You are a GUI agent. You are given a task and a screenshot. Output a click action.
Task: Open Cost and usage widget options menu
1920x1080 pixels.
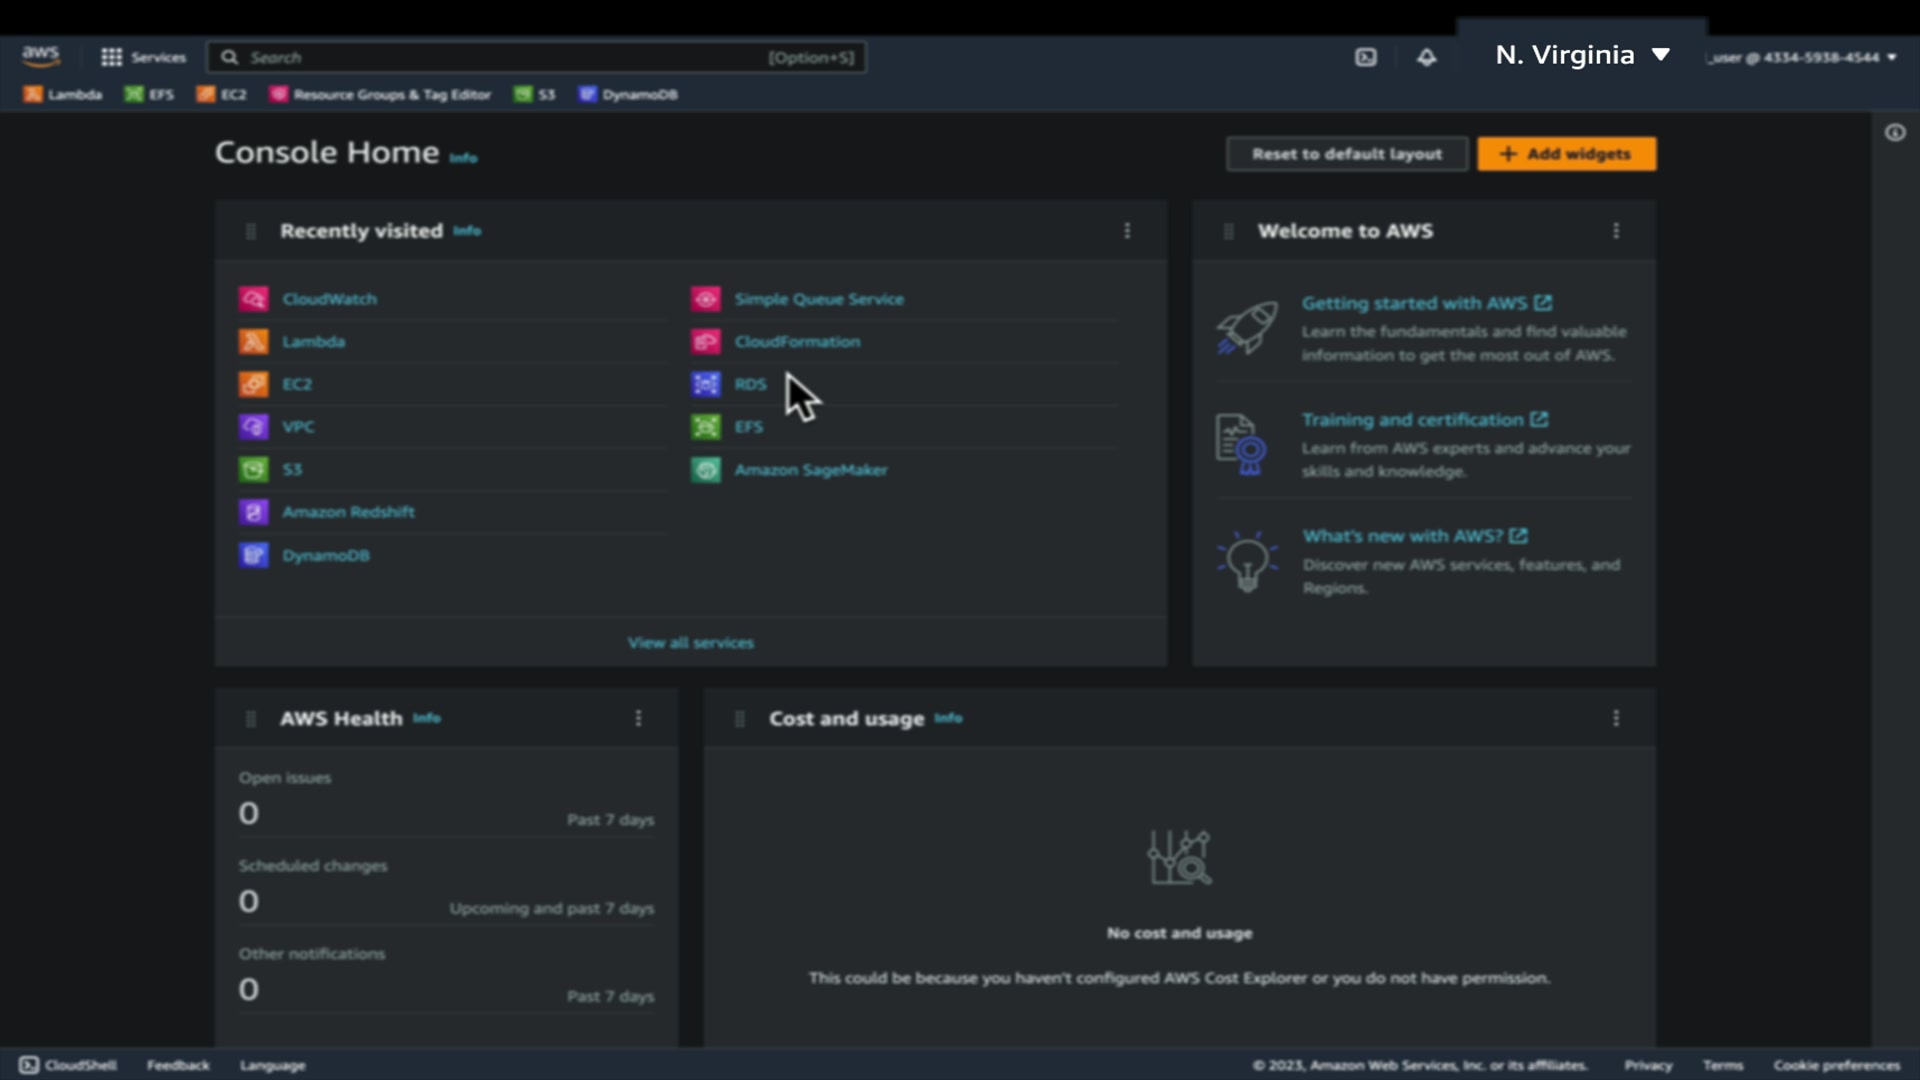click(x=1616, y=718)
